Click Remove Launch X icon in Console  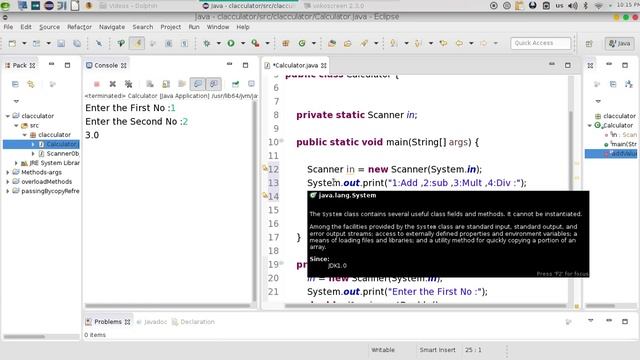[113, 84]
